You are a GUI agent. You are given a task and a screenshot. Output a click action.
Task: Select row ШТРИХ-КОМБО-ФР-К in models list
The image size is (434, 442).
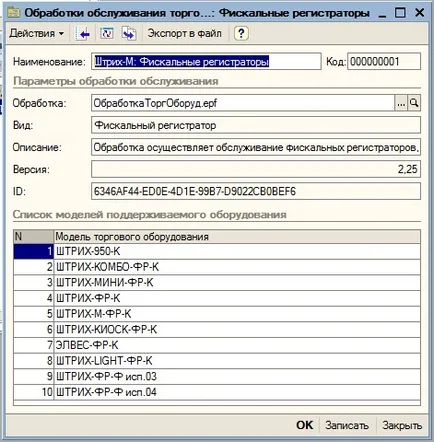[217, 267]
